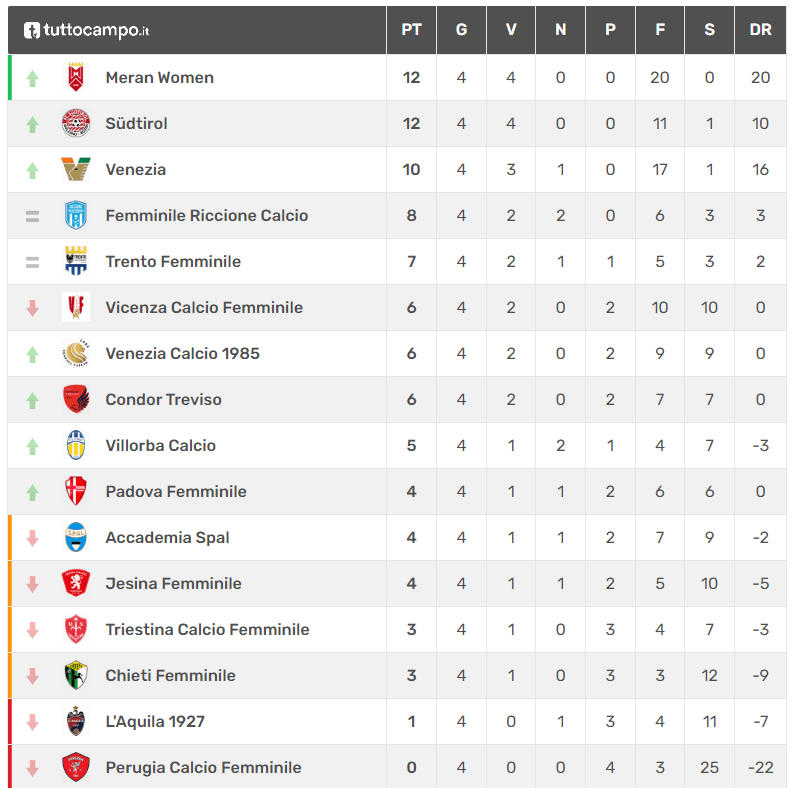Click the PT points column header

(411, 30)
